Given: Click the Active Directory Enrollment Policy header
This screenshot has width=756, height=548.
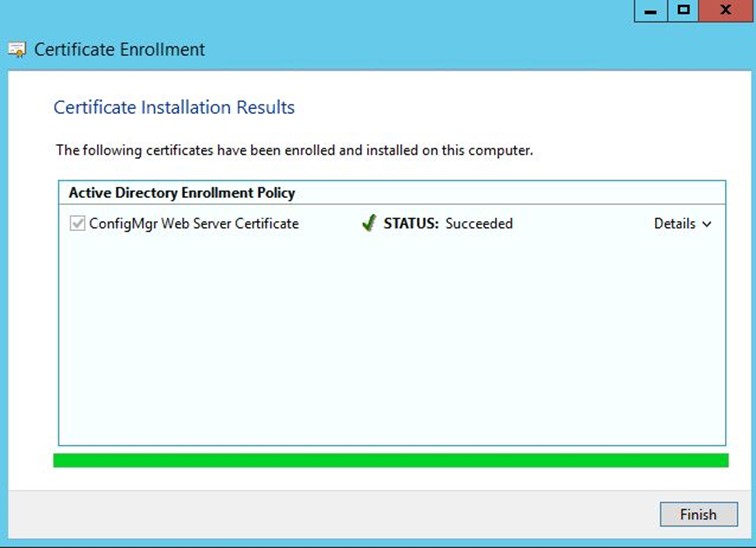Looking at the screenshot, I should (x=182, y=193).
